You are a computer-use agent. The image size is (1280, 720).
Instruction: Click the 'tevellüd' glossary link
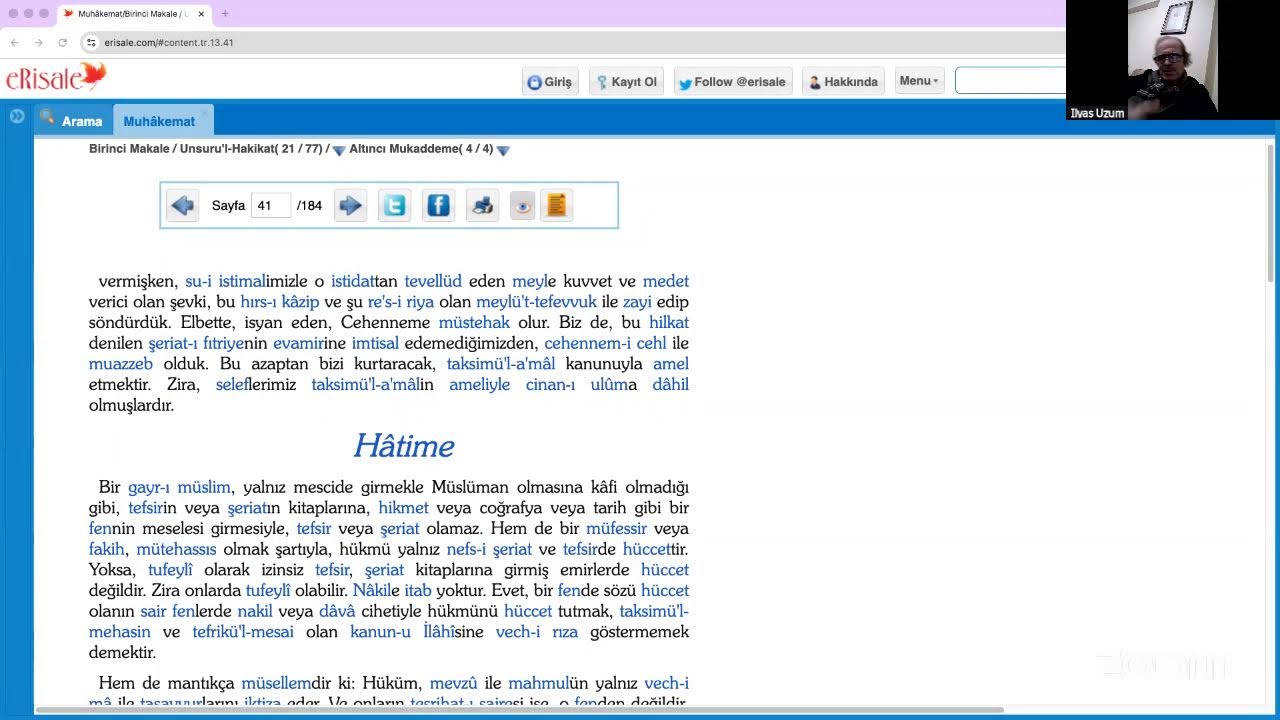[x=433, y=281]
